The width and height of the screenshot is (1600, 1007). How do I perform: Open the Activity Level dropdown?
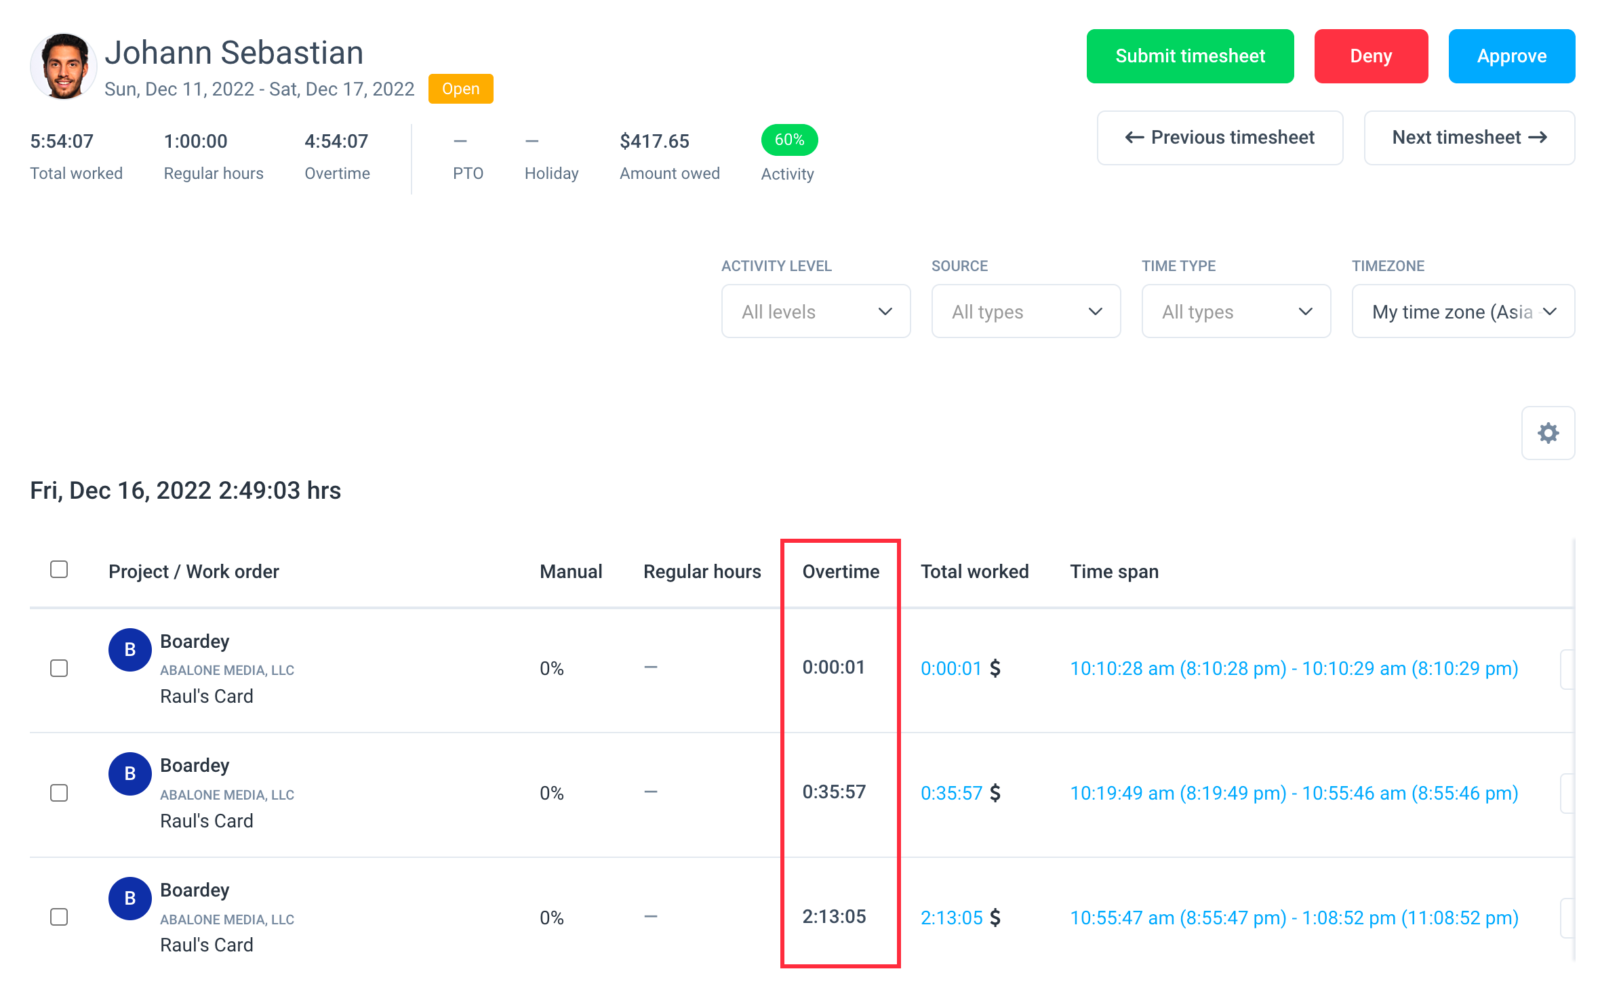[816, 311]
